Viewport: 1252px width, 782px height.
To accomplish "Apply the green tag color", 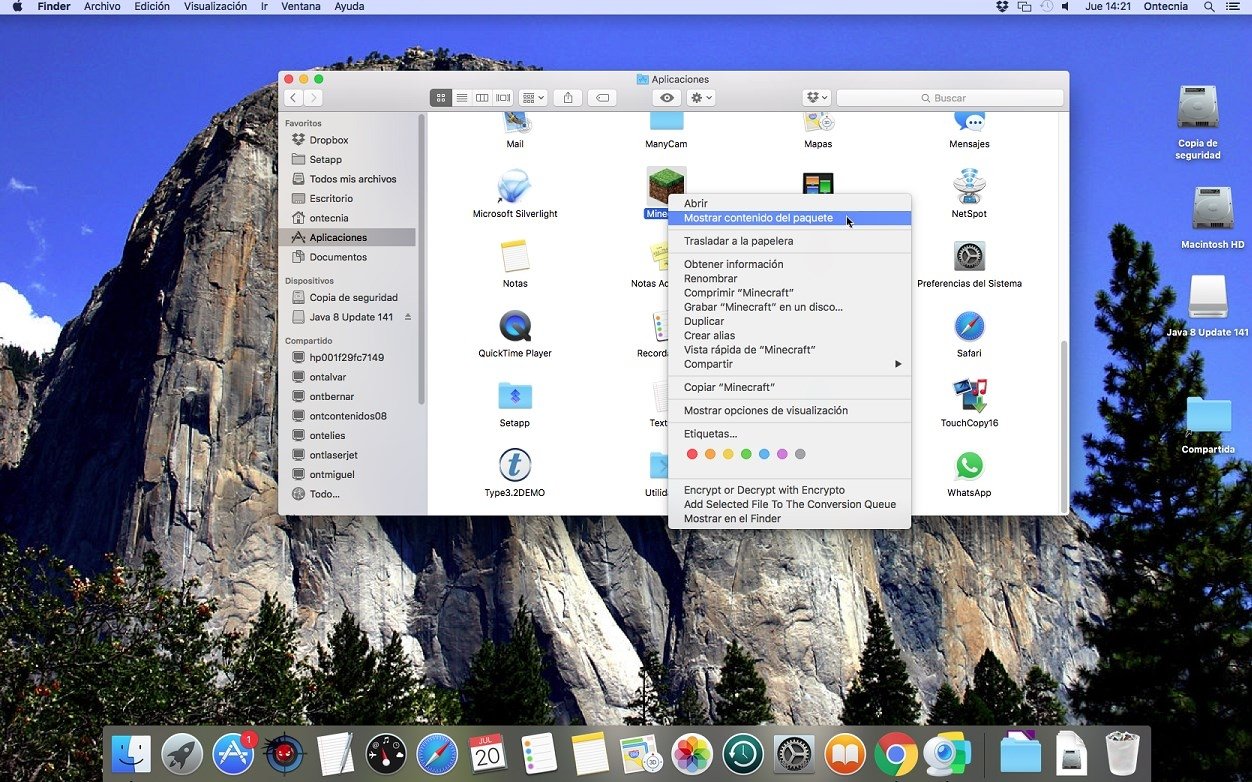I will click(746, 454).
